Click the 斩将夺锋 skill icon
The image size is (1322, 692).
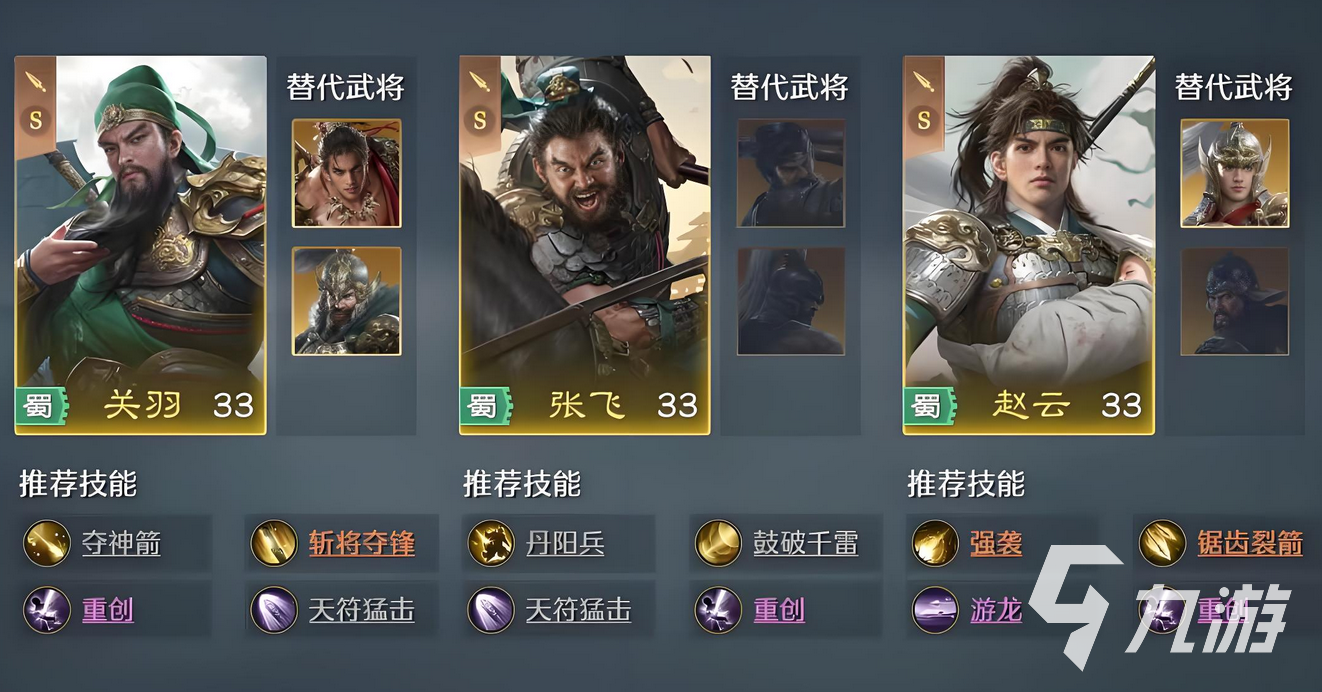[x=273, y=543]
